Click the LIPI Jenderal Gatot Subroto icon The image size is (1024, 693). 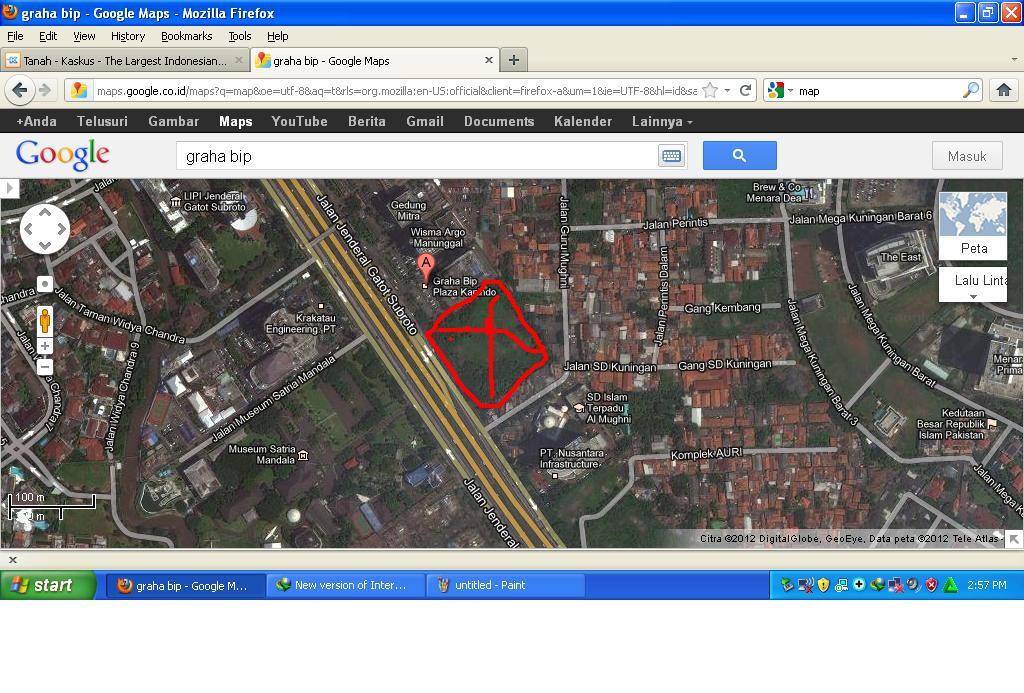tap(175, 202)
